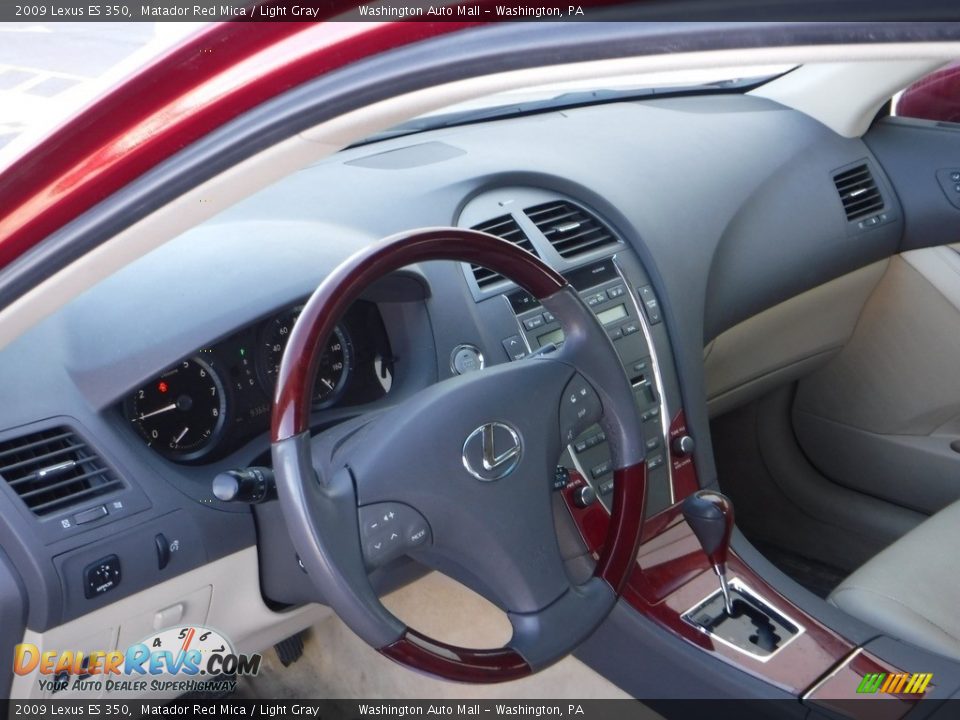Viewport: 960px width, 720px height.
Task: Click the turn signal stalk lever
Action: point(242,485)
